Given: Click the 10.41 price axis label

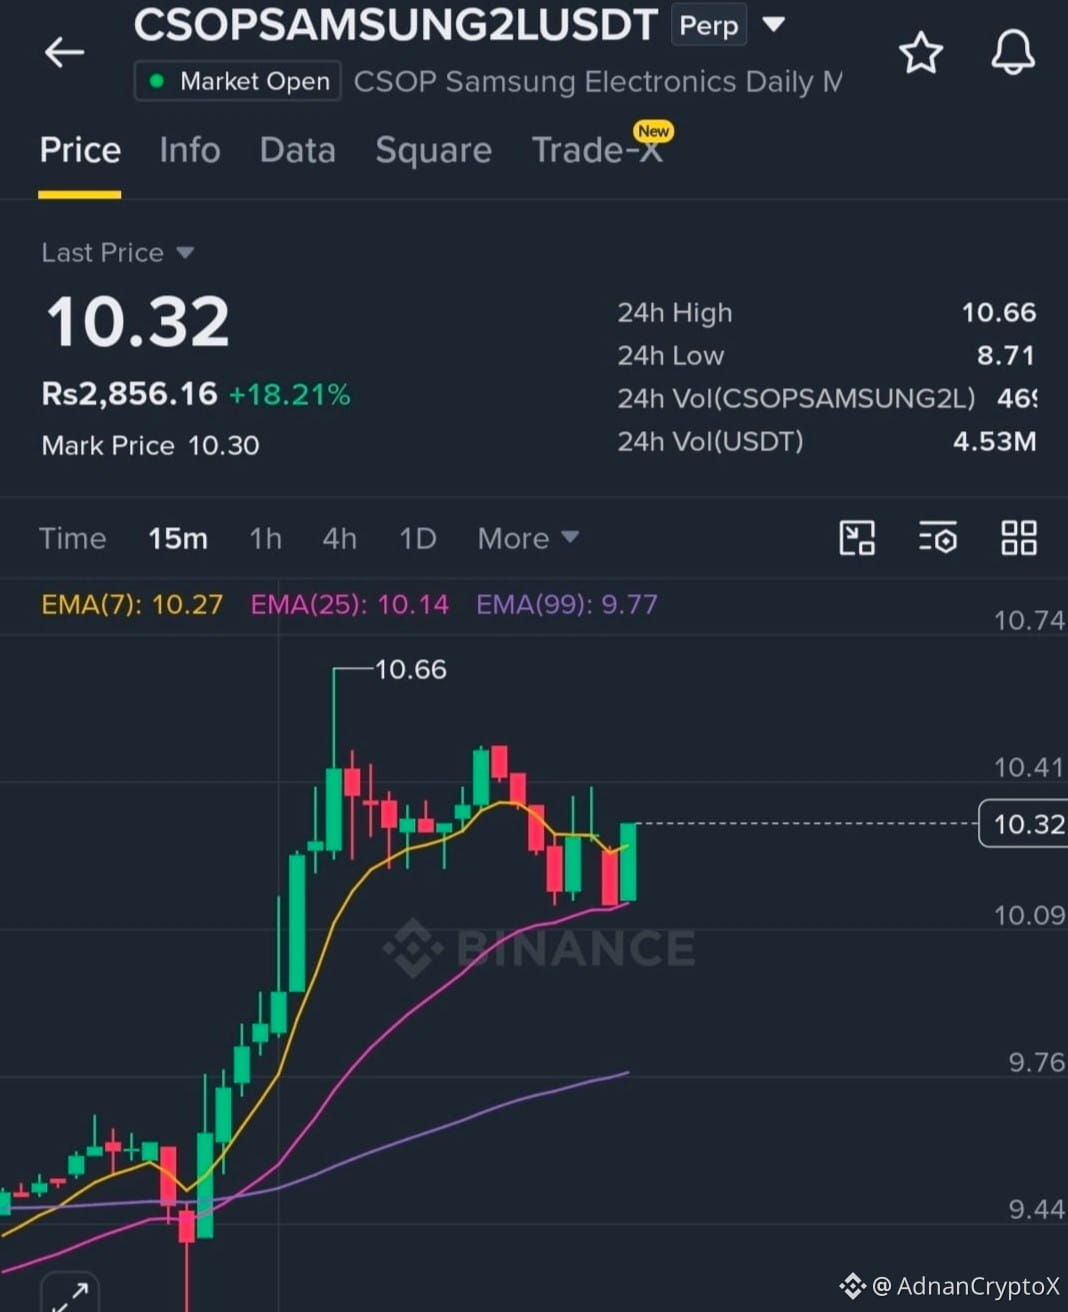Looking at the screenshot, I should click(1029, 767).
